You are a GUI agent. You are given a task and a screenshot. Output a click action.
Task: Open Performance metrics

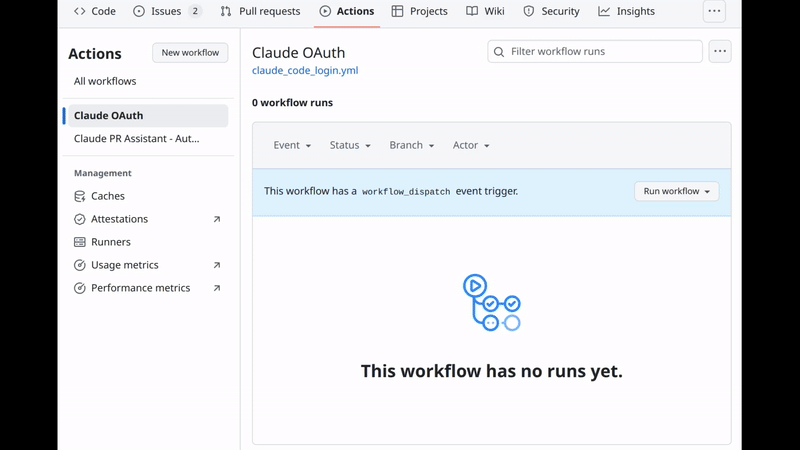[x=148, y=288]
